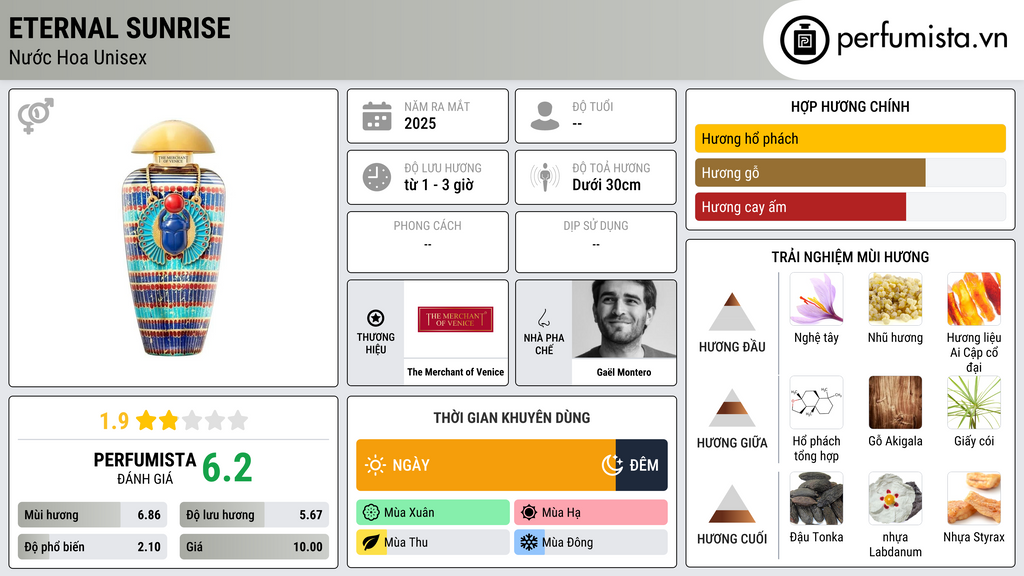Click the Hợp hương chính heading

[850, 106]
